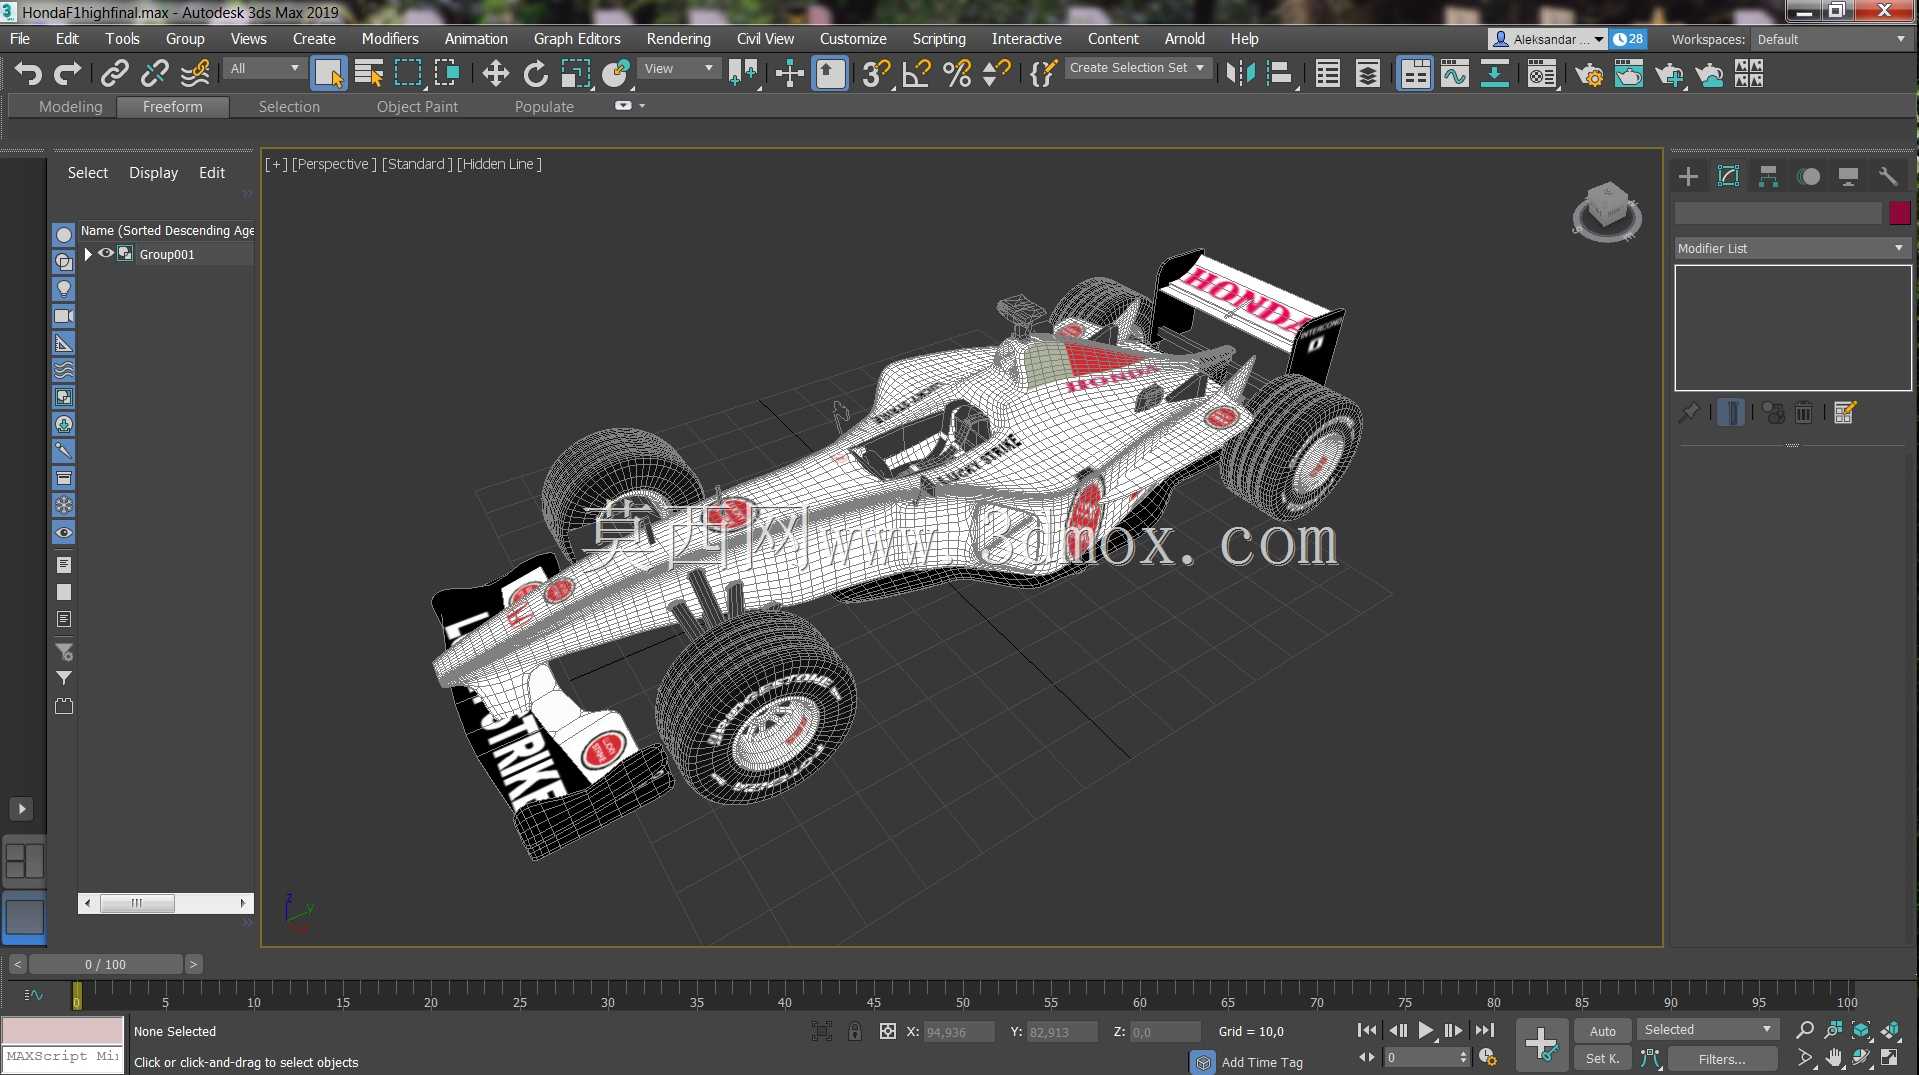Toggle the 3D Snaps icon
The height and width of the screenshot is (1075, 1919).
(x=876, y=74)
